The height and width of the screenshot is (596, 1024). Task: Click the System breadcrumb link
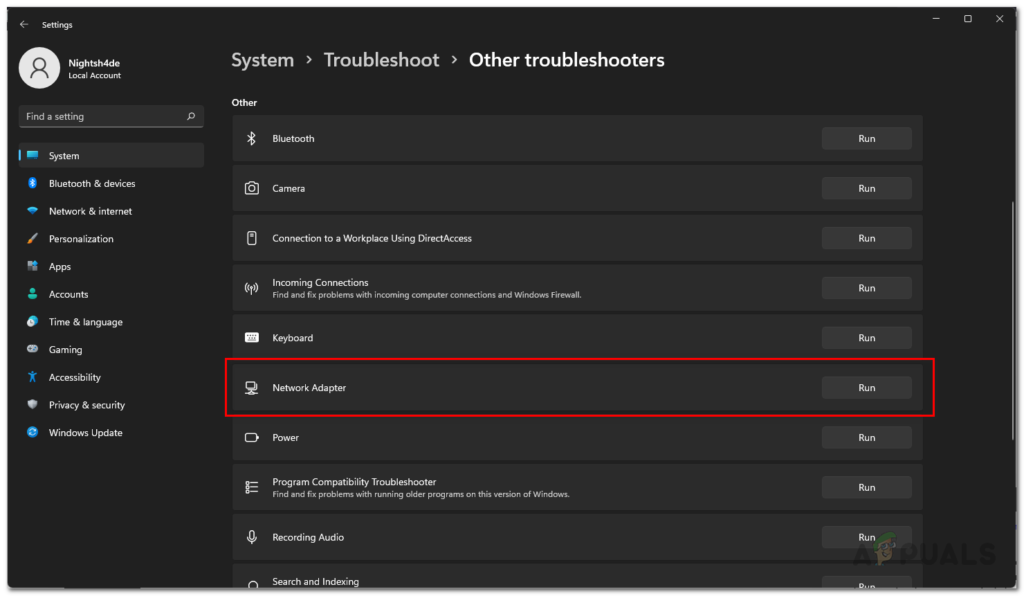262,60
